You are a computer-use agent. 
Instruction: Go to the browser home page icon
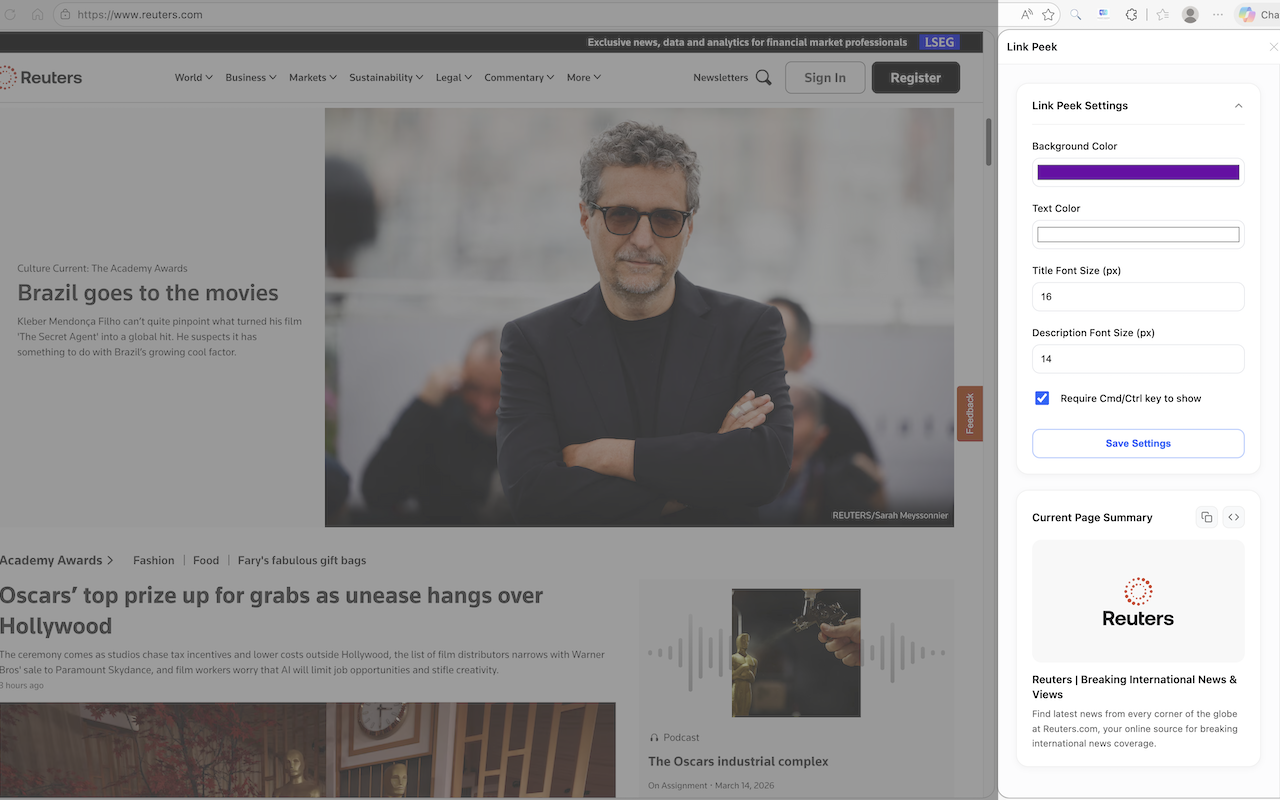tap(38, 15)
